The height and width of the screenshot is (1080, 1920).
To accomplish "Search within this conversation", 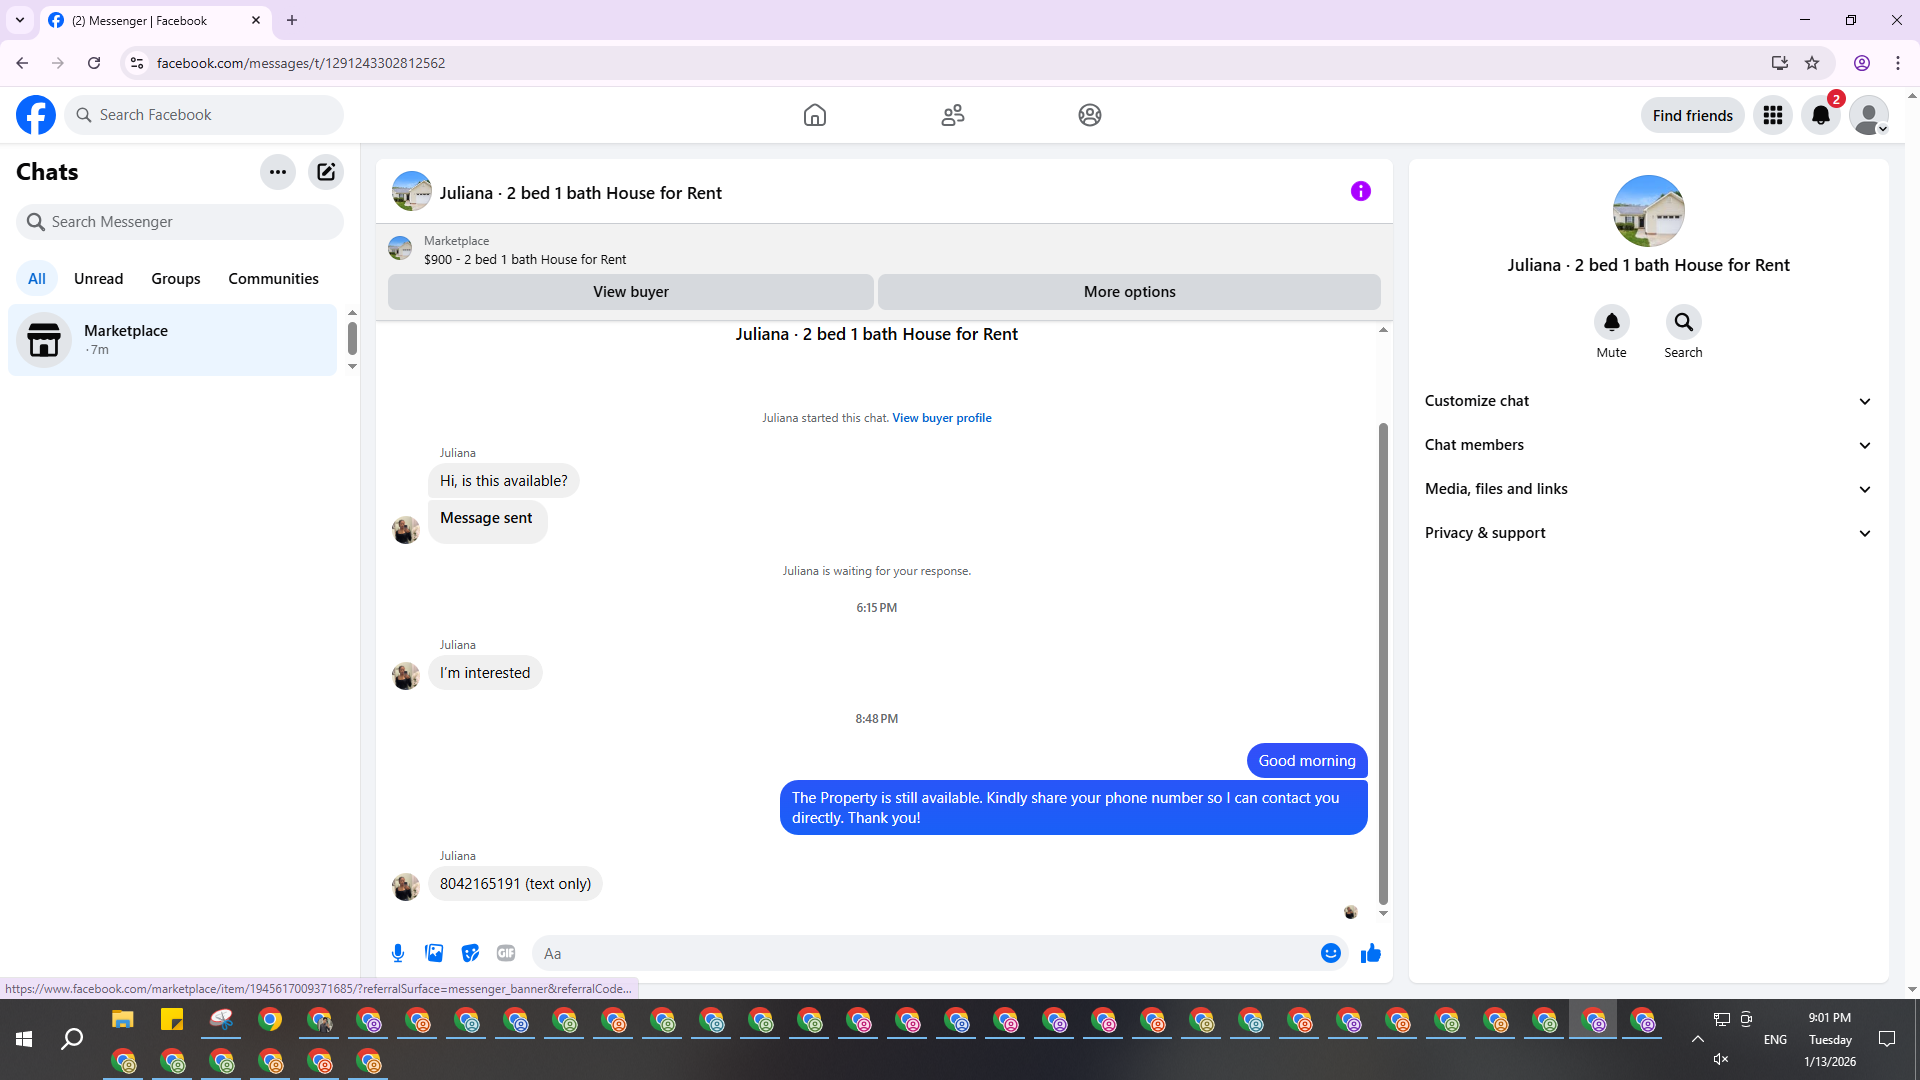I will pos(1683,323).
